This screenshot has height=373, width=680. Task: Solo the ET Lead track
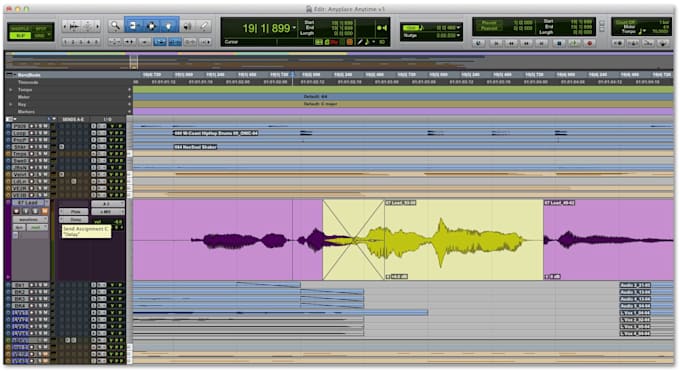tap(35, 211)
